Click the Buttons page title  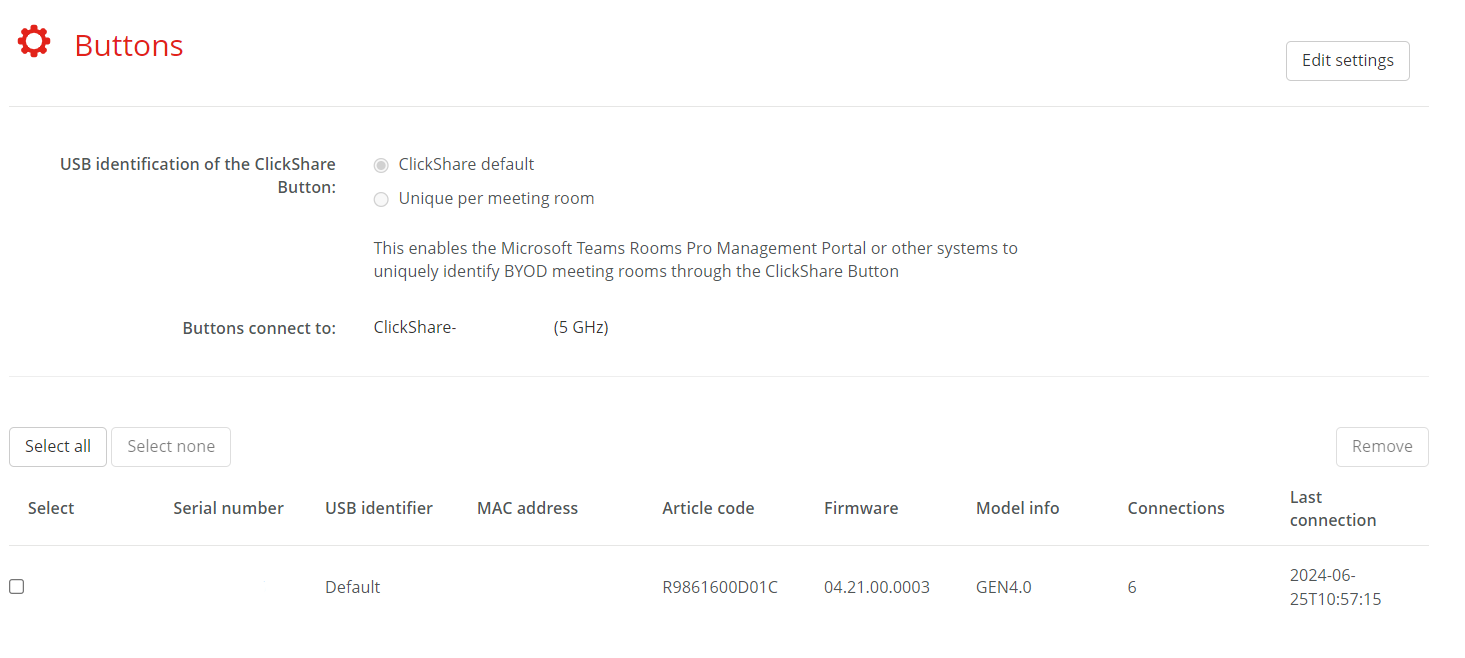(129, 46)
